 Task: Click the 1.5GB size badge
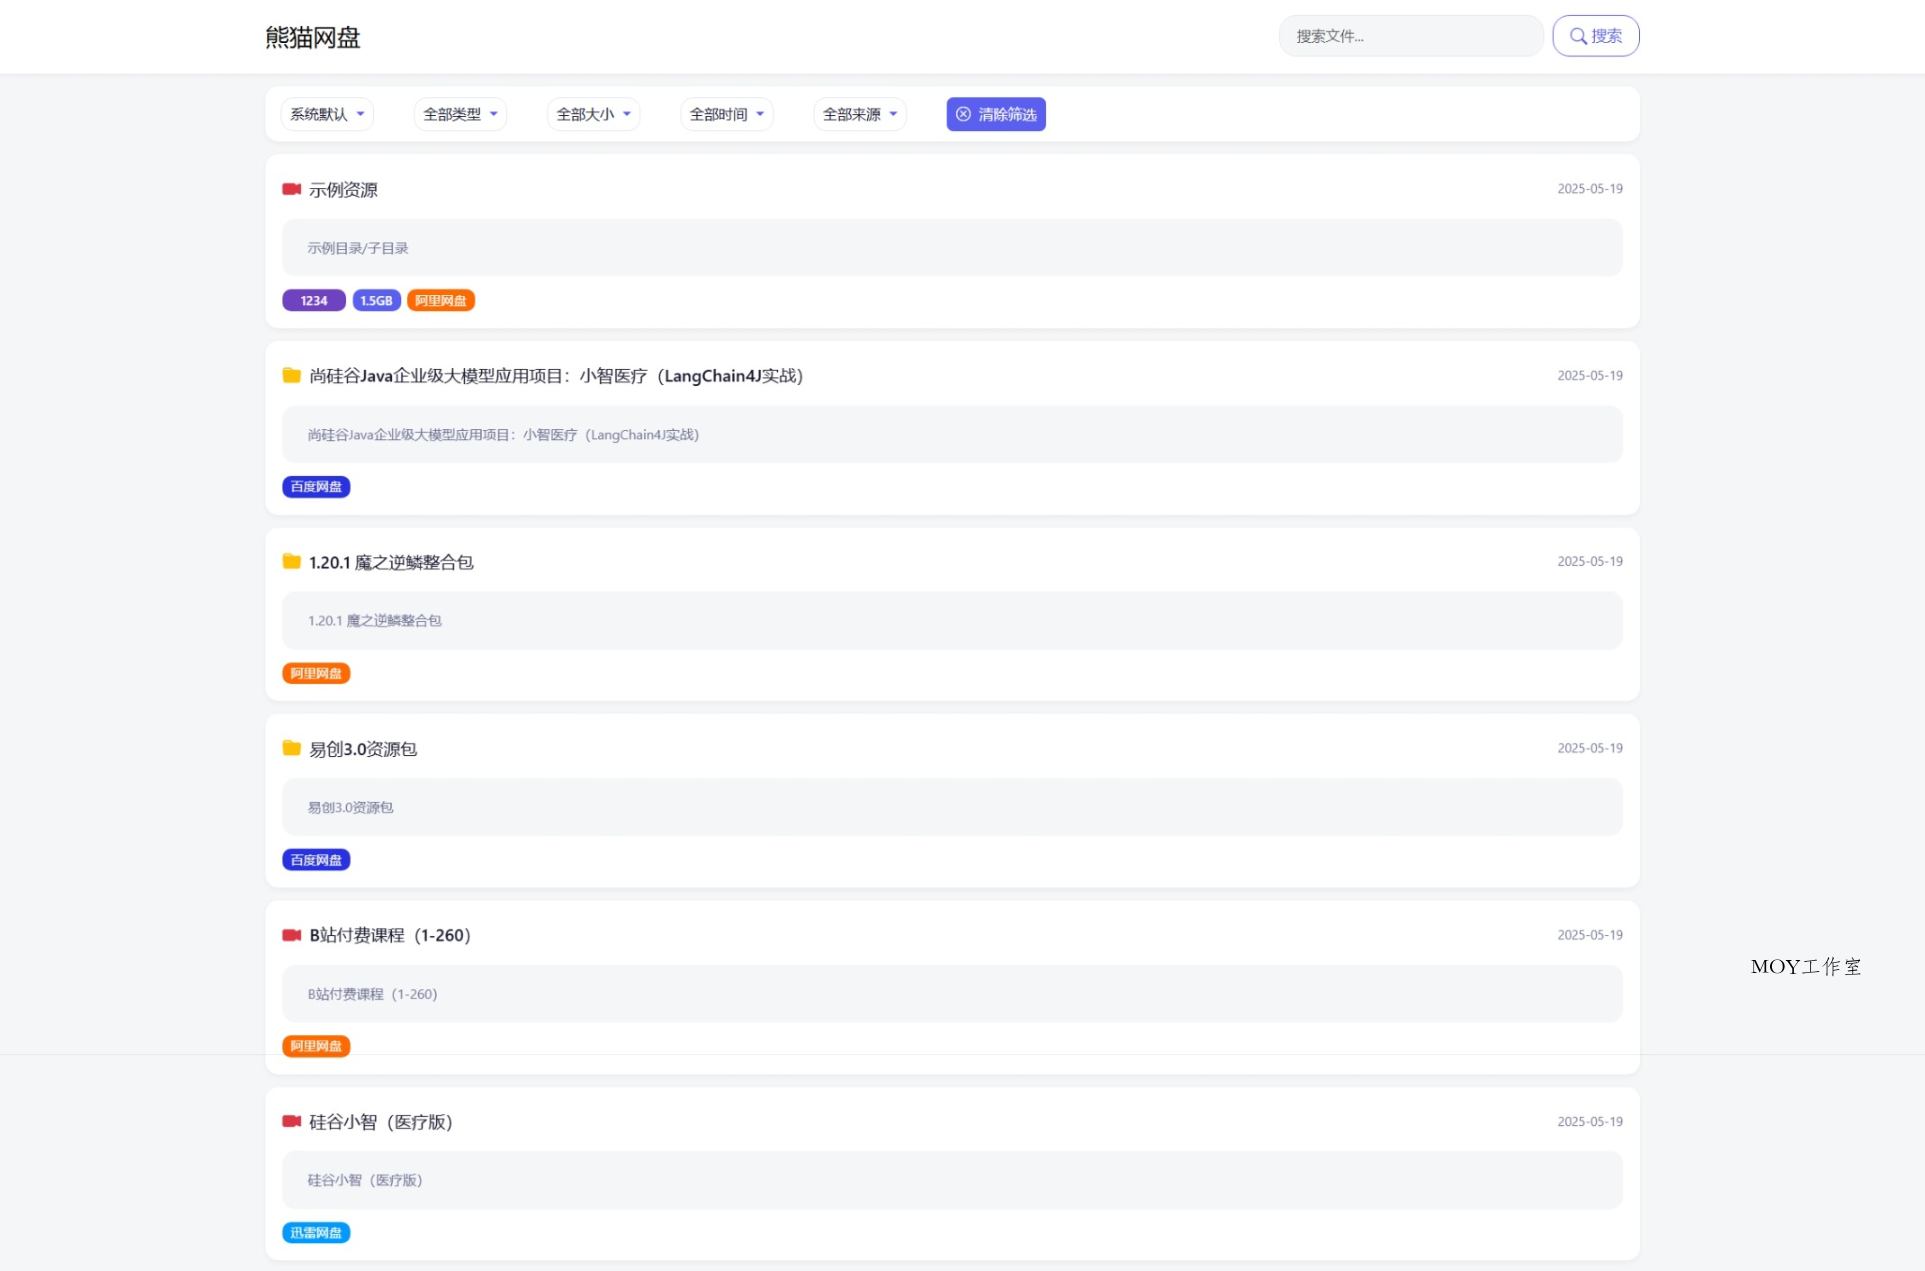(376, 300)
